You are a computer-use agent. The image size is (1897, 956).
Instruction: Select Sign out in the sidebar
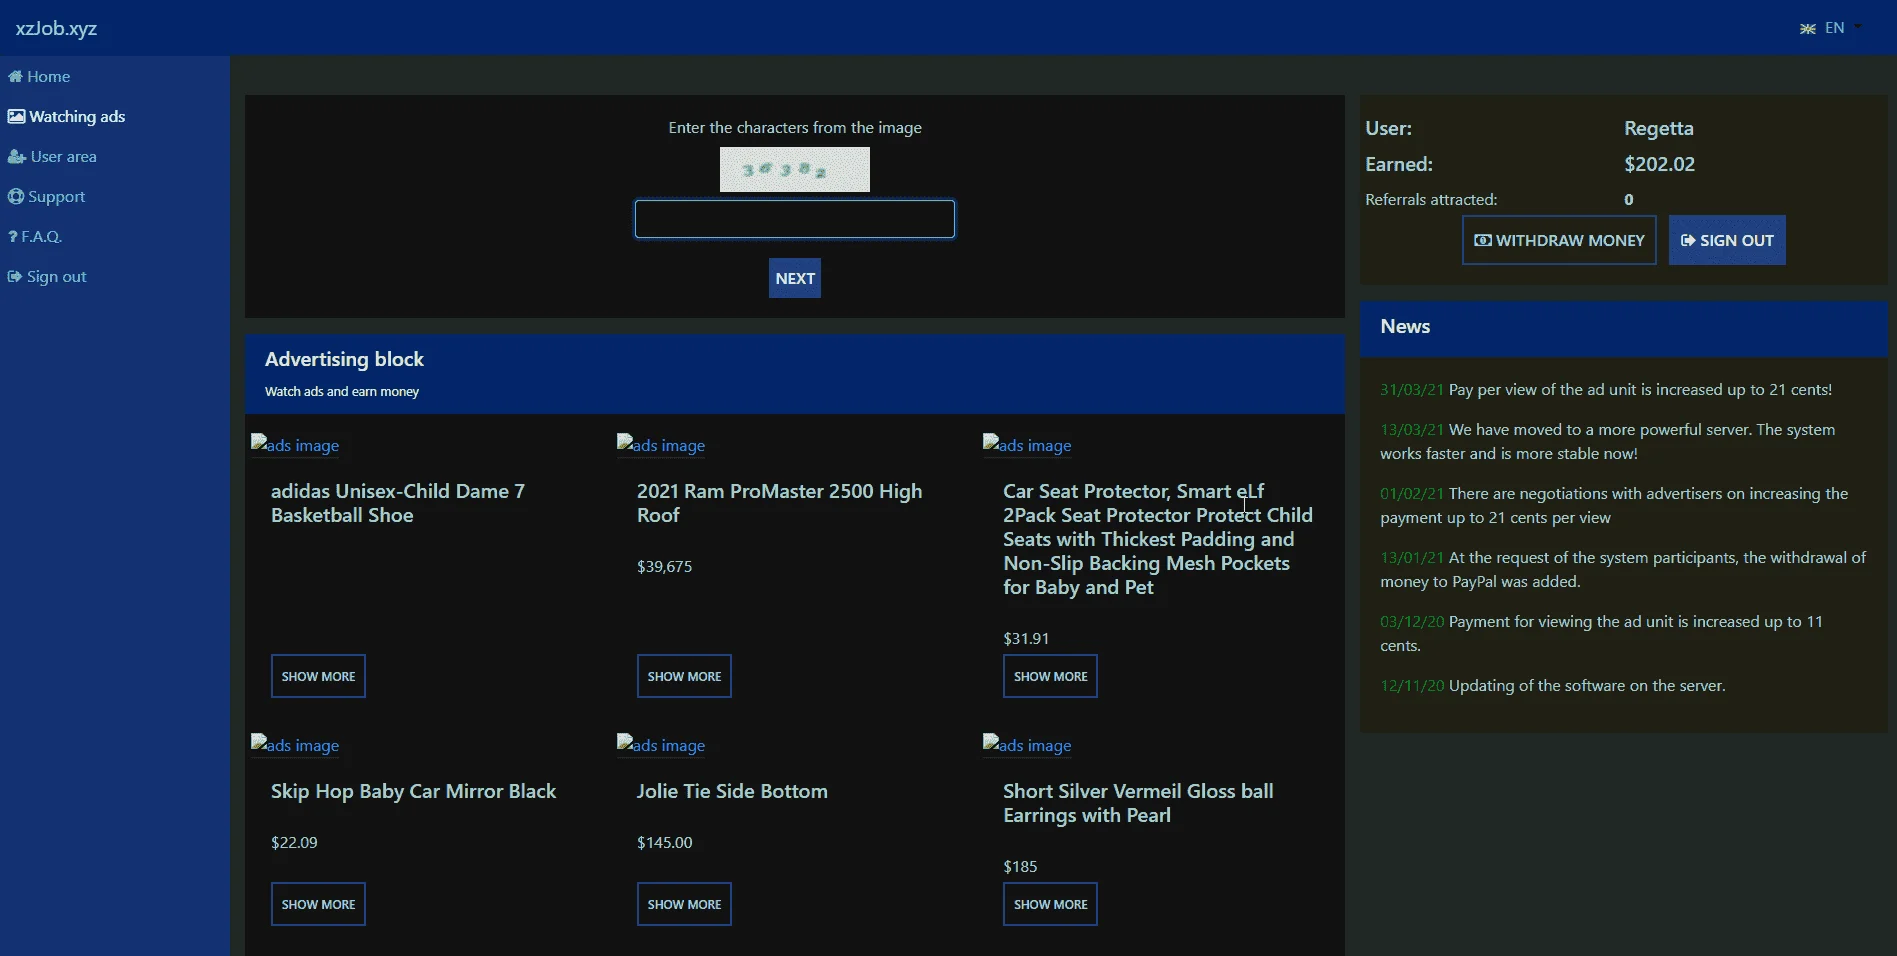pyautogui.click(x=47, y=277)
